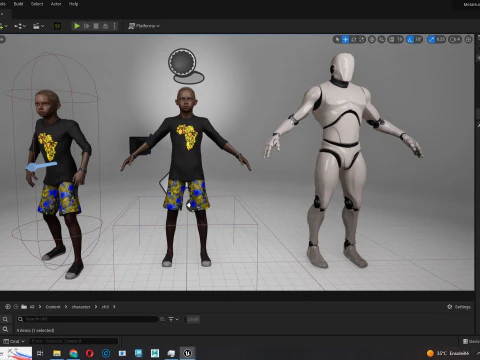This screenshot has width=480, height=360.
Task: Open Google Chrome from taskbar
Action: (x=73, y=353)
